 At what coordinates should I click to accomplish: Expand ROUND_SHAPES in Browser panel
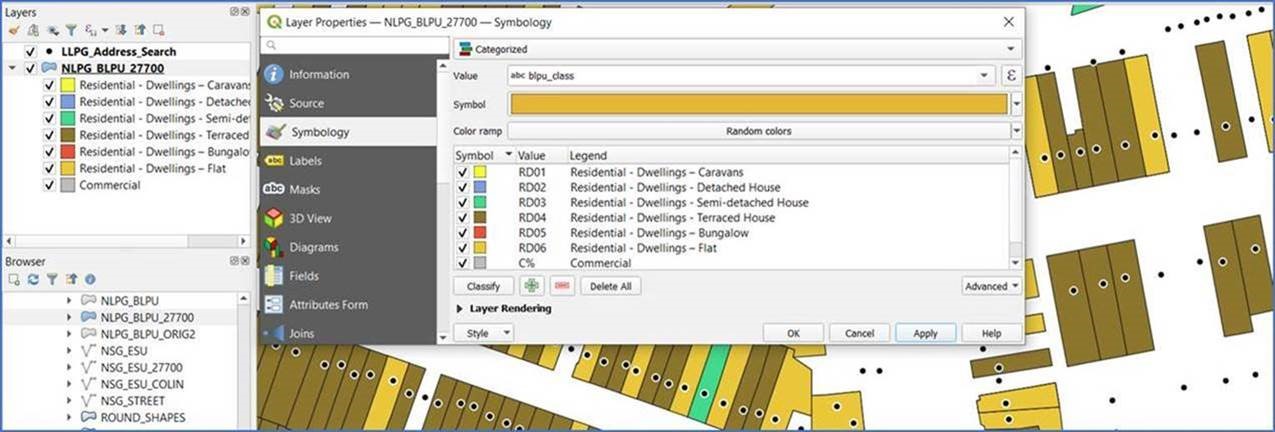point(69,417)
